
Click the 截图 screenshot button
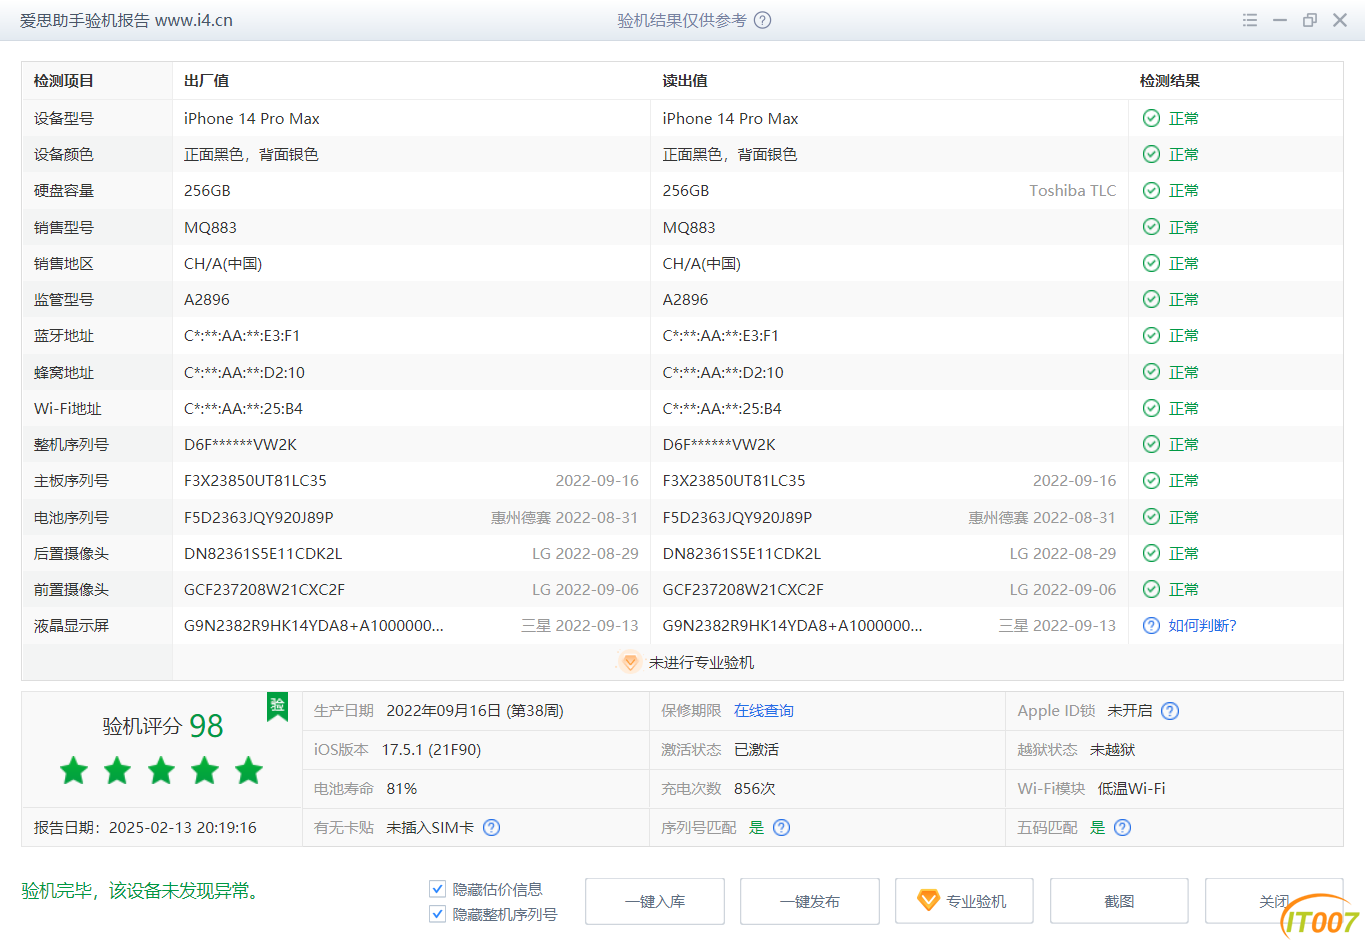click(x=1119, y=901)
